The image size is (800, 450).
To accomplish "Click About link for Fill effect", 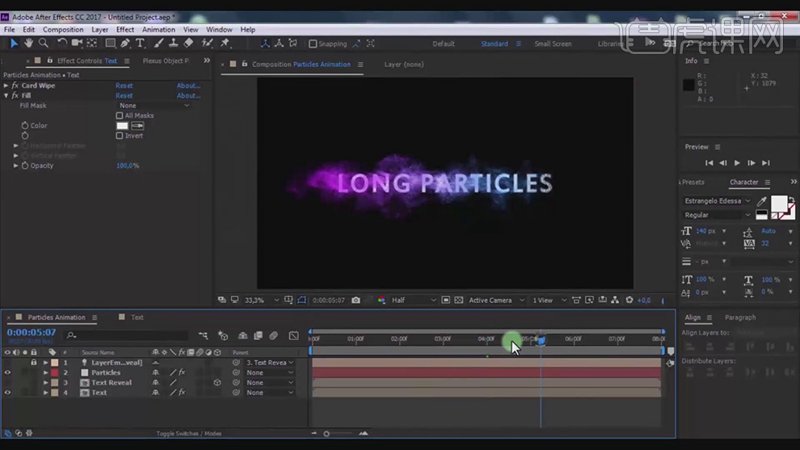I will (188, 96).
